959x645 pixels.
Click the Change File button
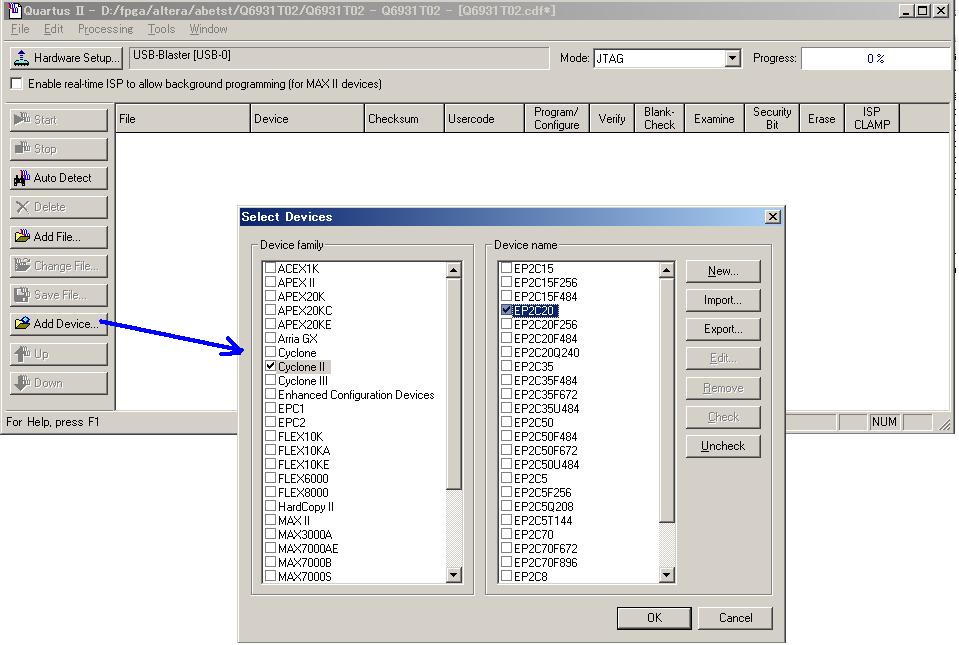pyautogui.click(x=59, y=266)
